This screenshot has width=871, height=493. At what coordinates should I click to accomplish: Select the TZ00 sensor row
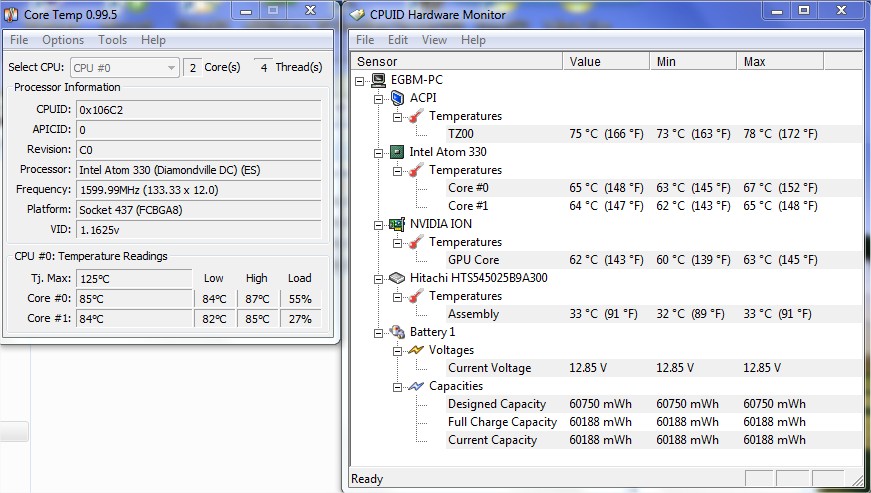(653, 134)
